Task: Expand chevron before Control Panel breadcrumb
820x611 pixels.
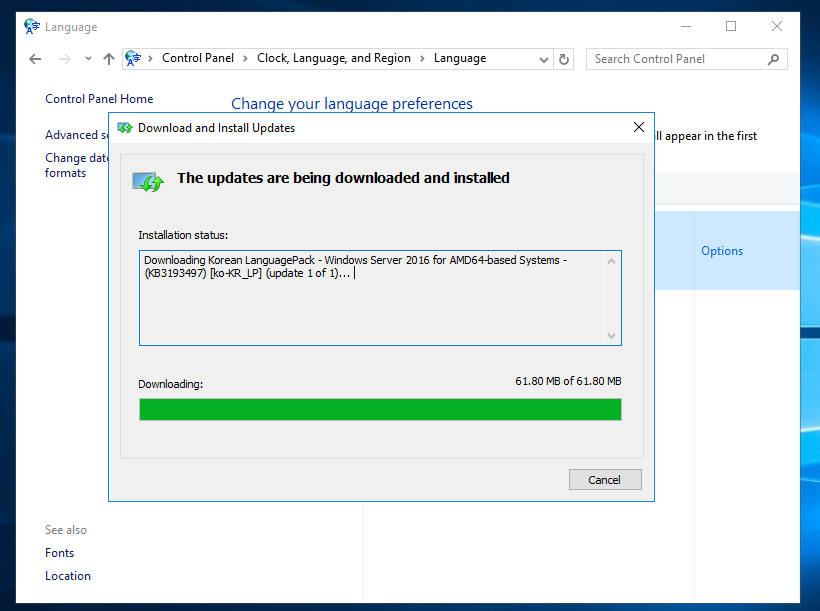Action: pos(150,59)
